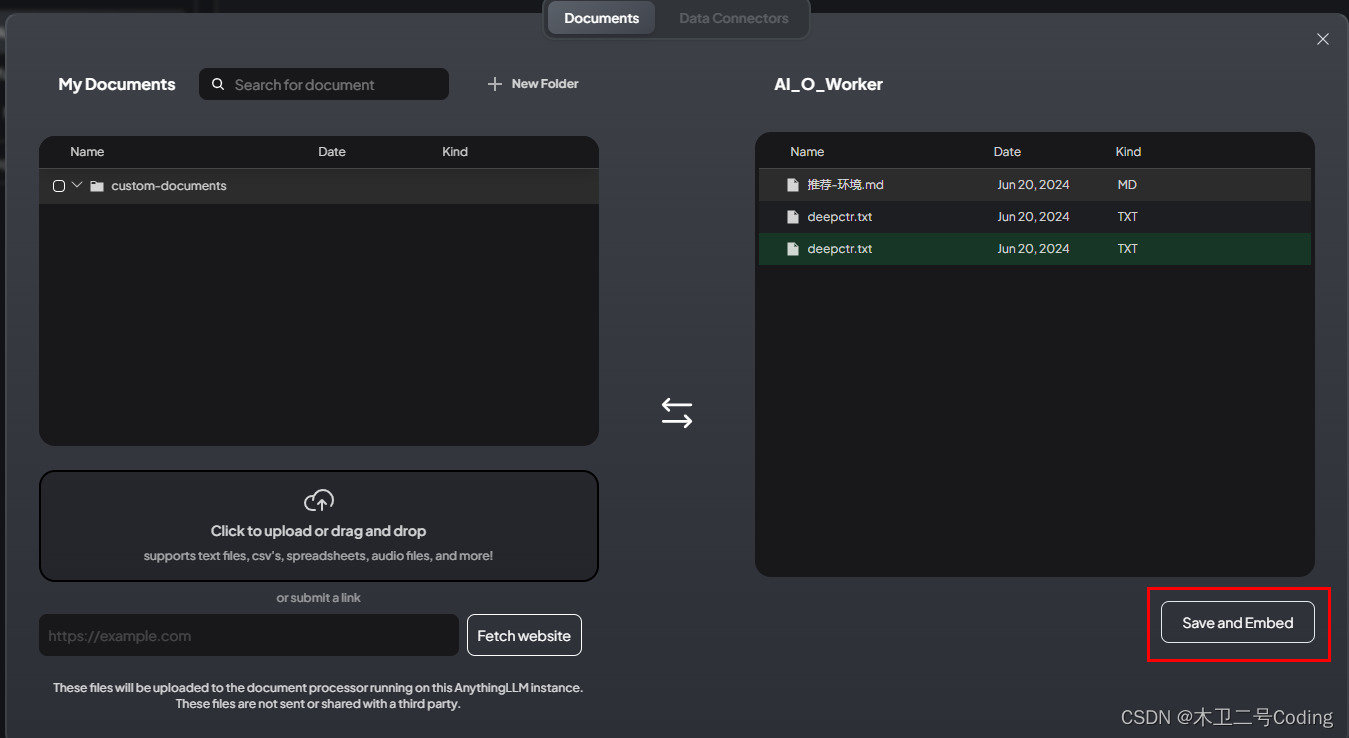Select the 推荐-环境.md file name
This screenshot has width=1349, height=738.
point(846,185)
